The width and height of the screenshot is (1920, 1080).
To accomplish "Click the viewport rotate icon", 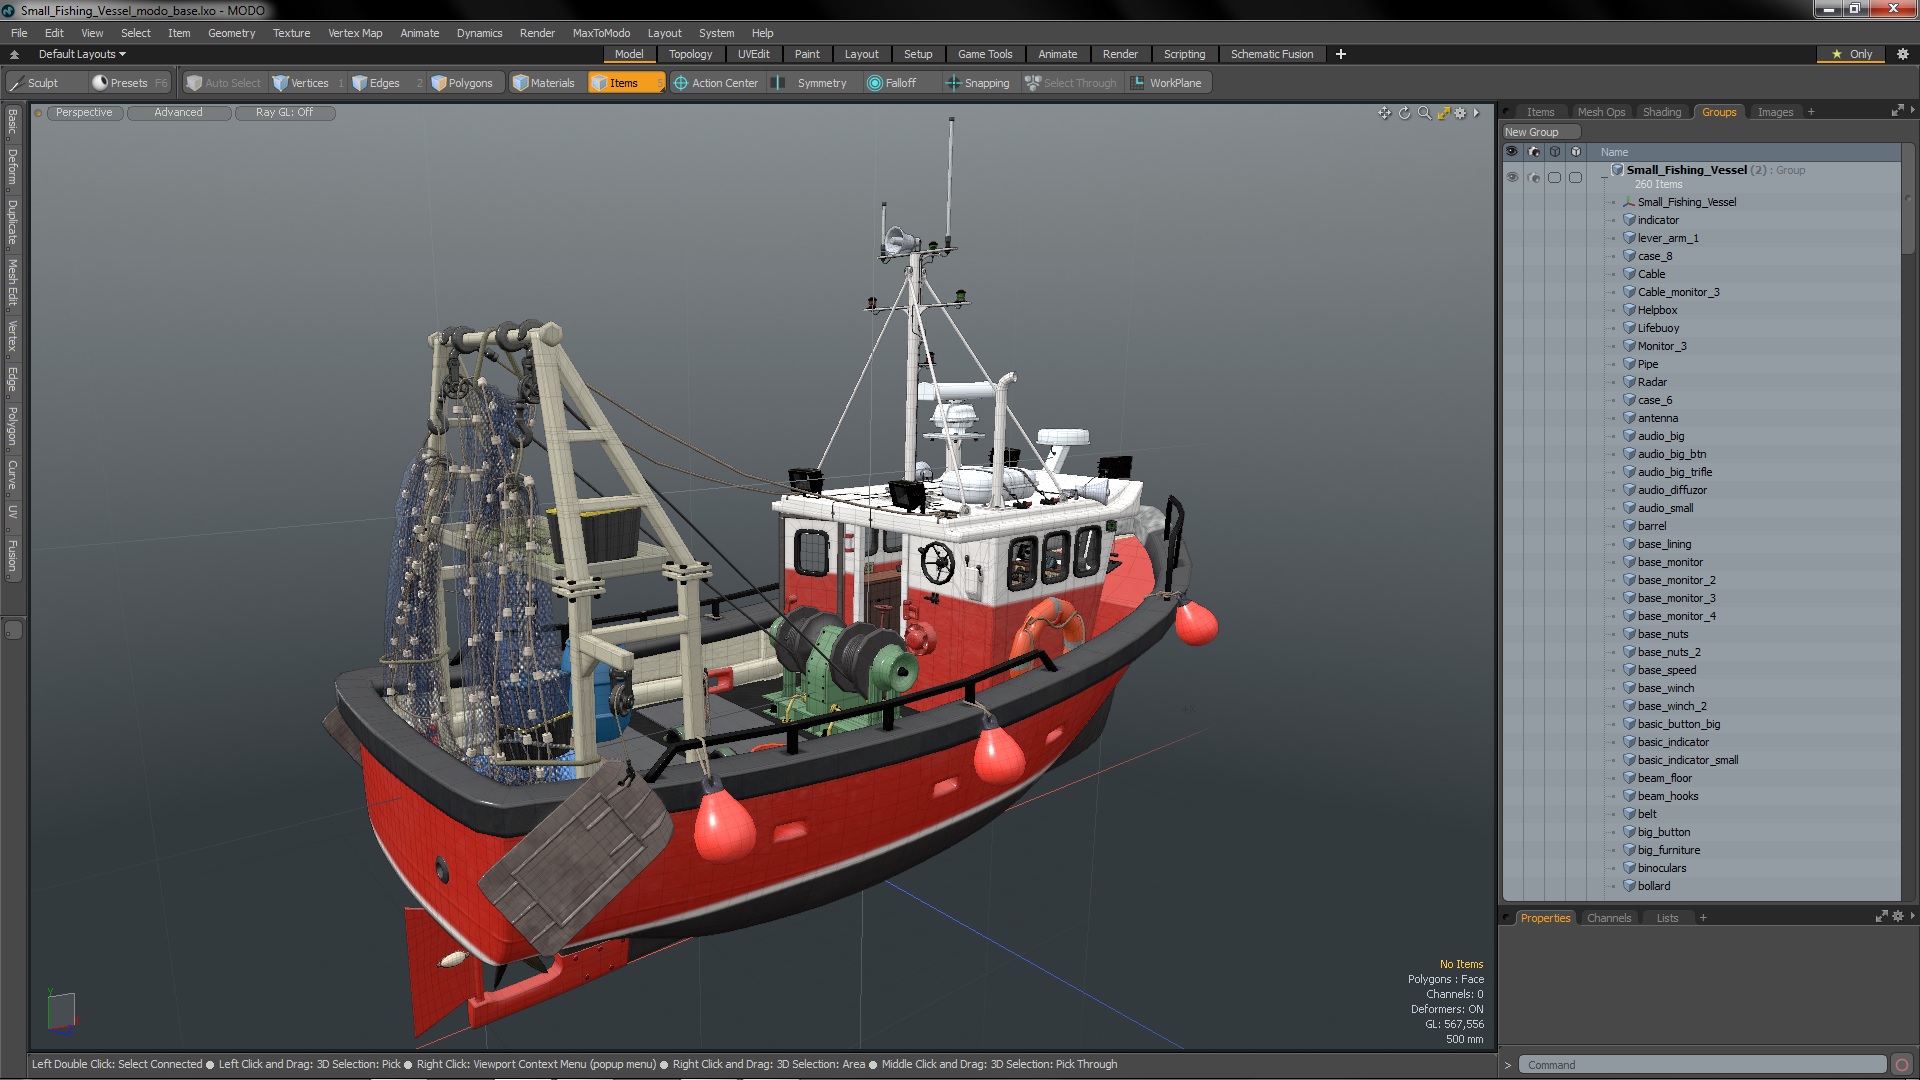I will [x=1404, y=113].
